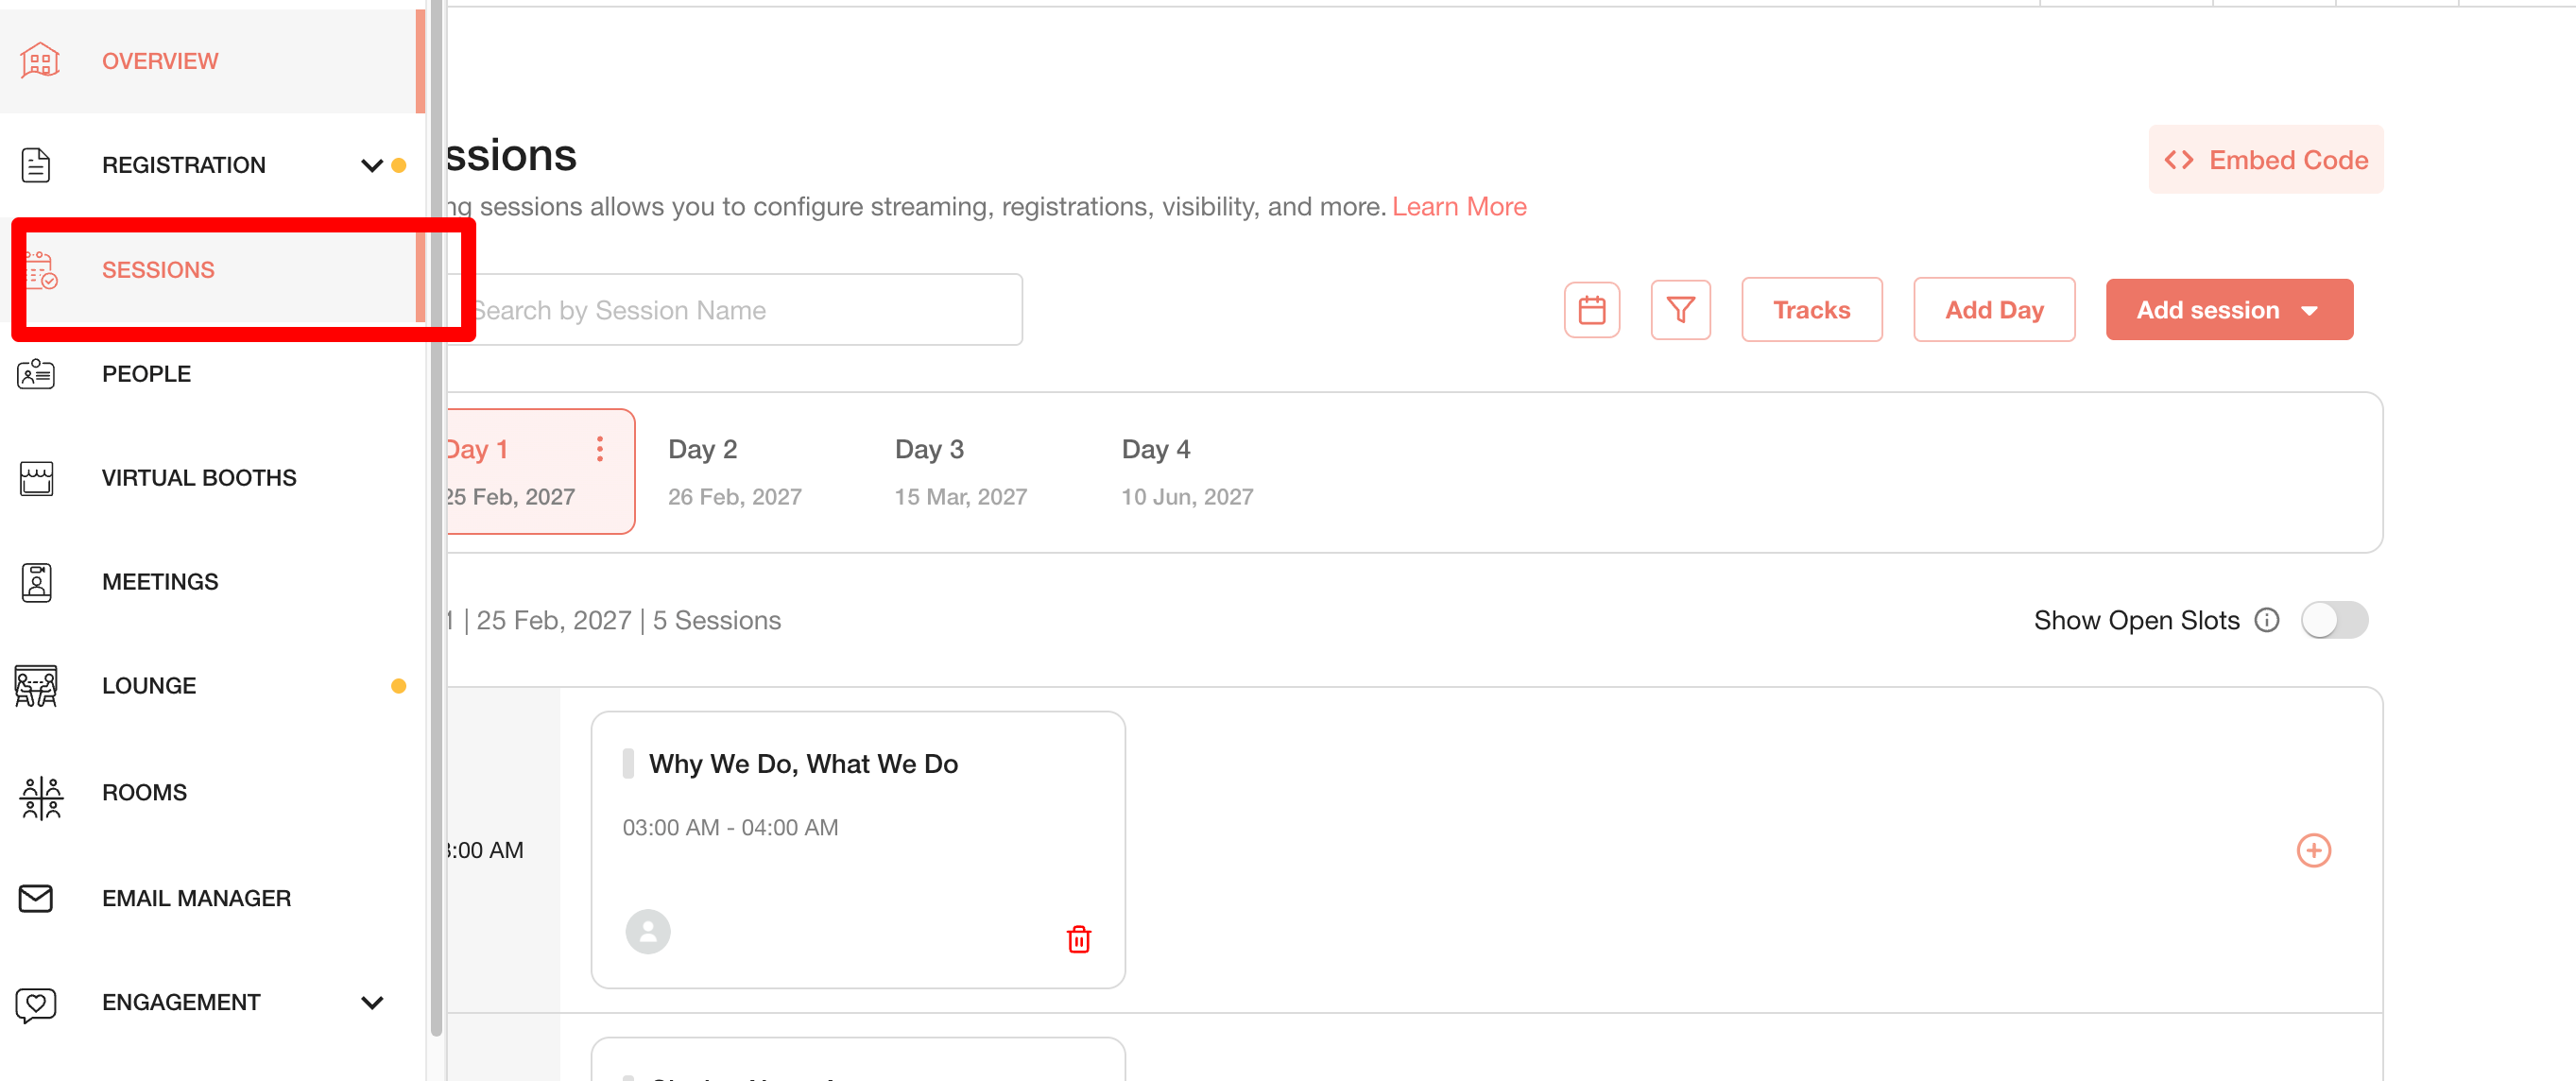The image size is (2576, 1081).
Task: Switch to Day 1 tab
Action: [540, 471]
